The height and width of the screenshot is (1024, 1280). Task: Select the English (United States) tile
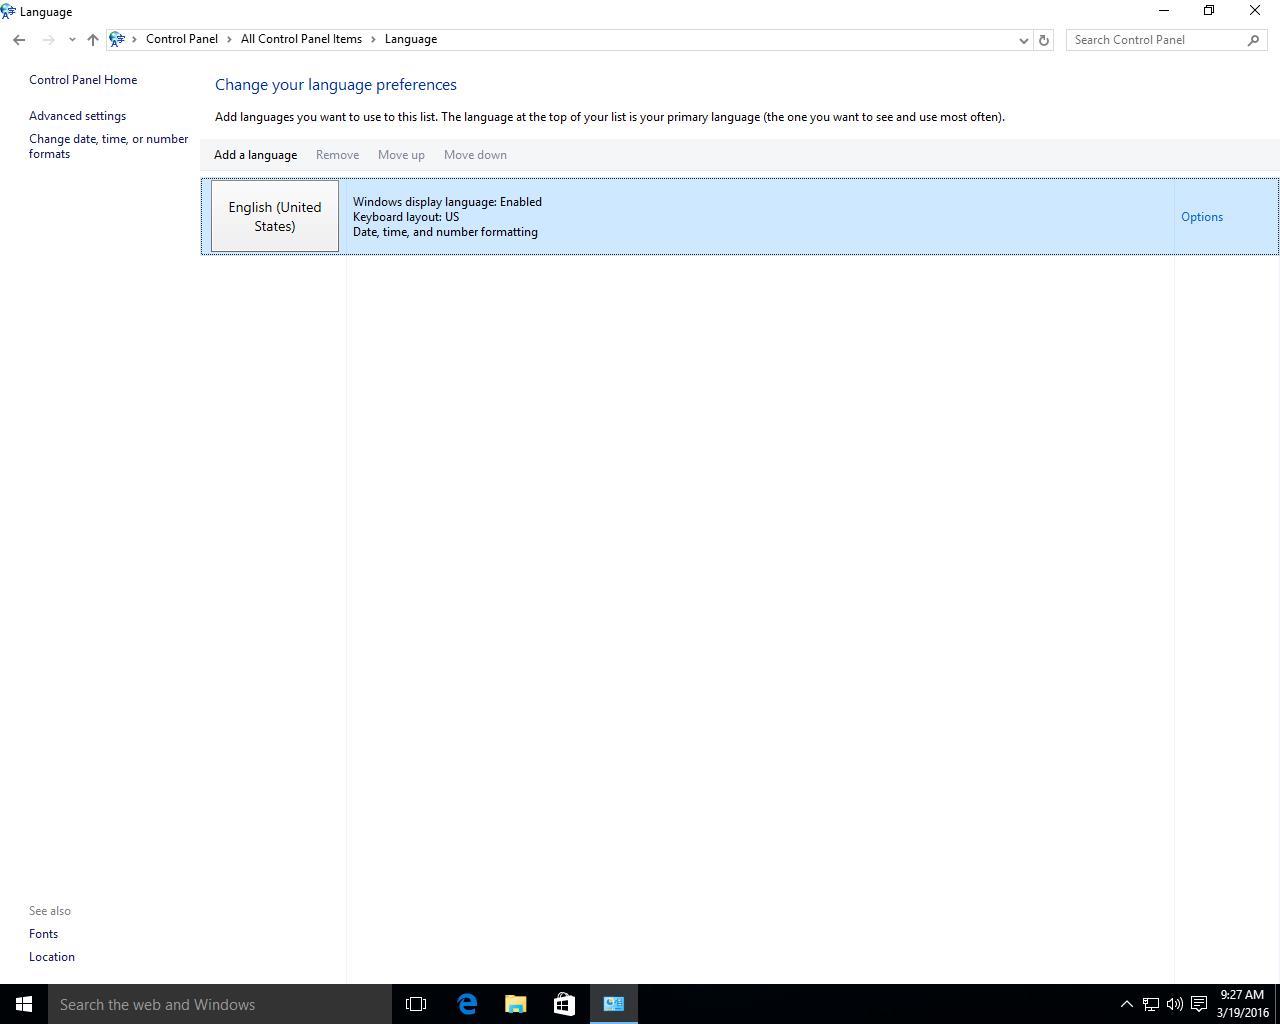275,216
